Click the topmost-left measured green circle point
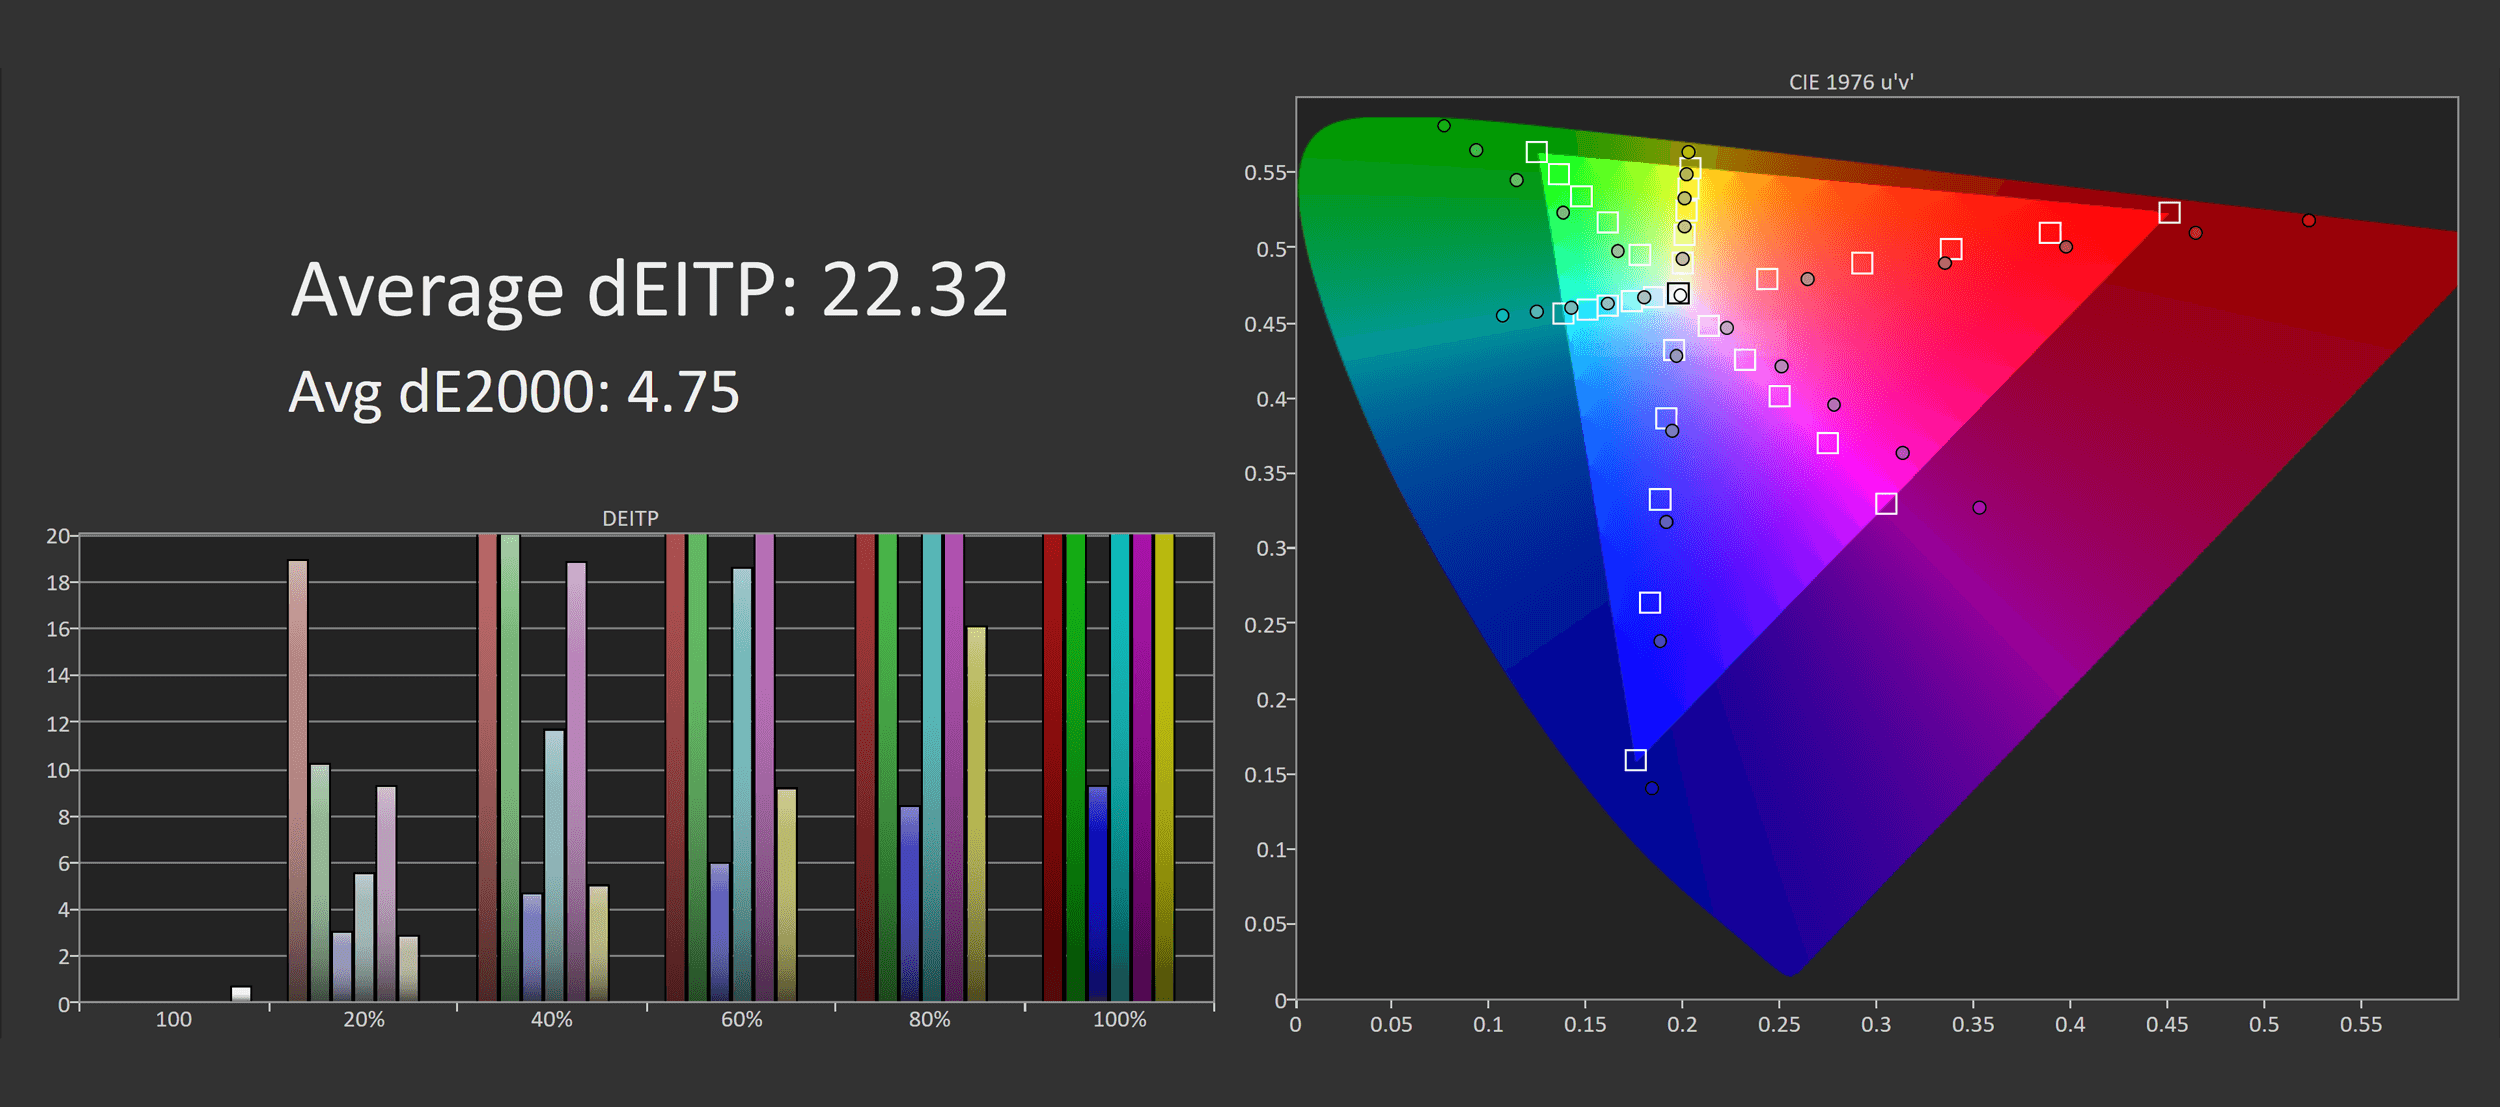 [1444, 126]
